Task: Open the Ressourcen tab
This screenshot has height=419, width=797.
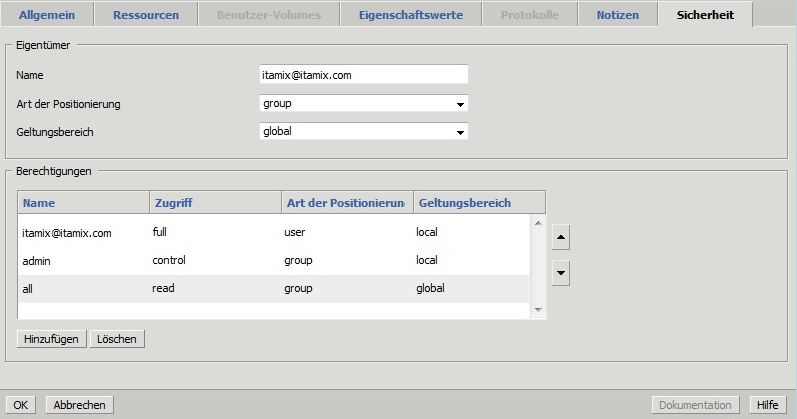Action: click(x=146, y=15)
